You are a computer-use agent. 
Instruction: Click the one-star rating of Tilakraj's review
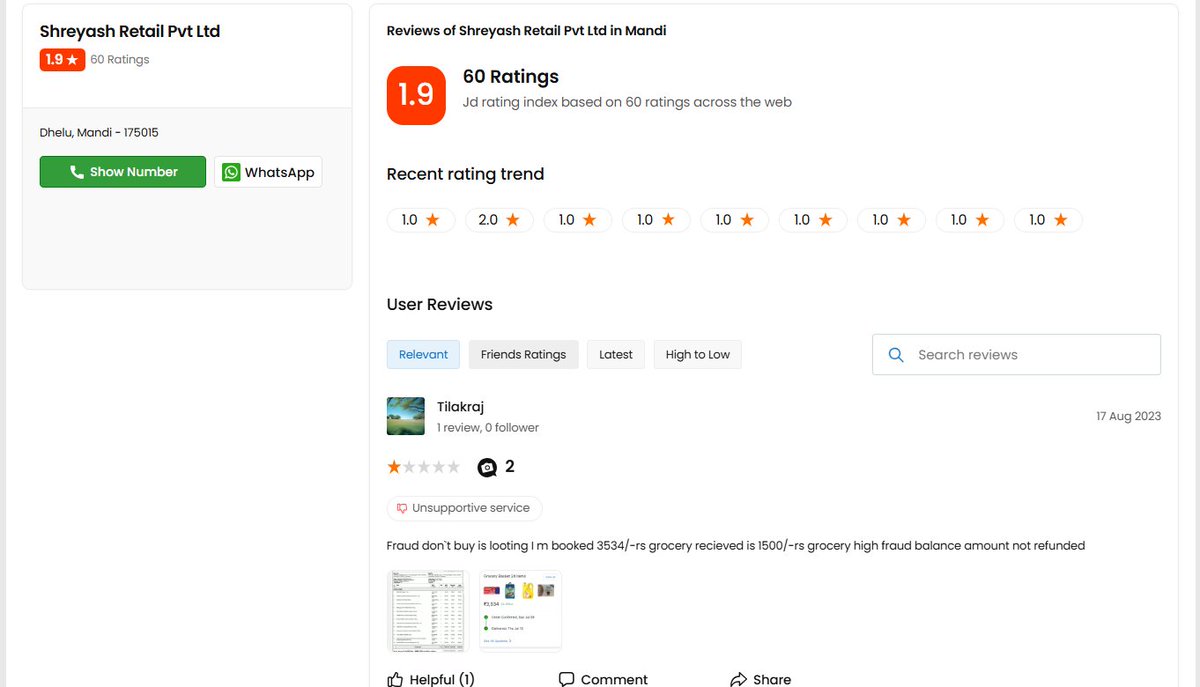[423, 467]
